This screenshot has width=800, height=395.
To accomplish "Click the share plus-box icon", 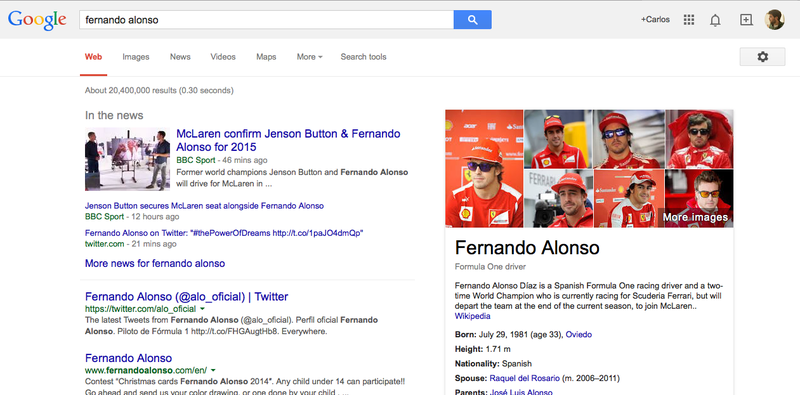I will (x=746, y=20).
